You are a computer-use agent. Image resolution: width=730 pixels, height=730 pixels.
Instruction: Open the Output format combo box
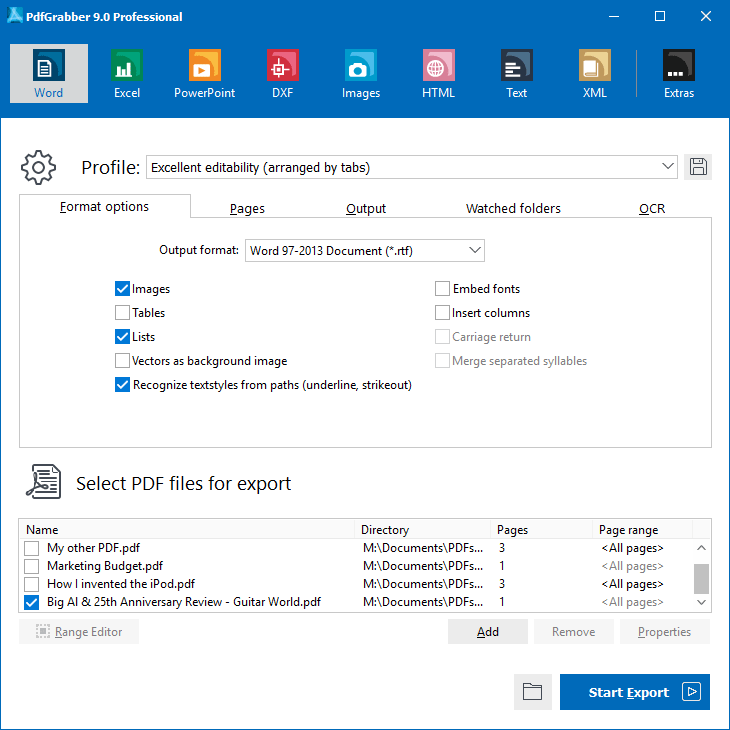coord(365,250)
